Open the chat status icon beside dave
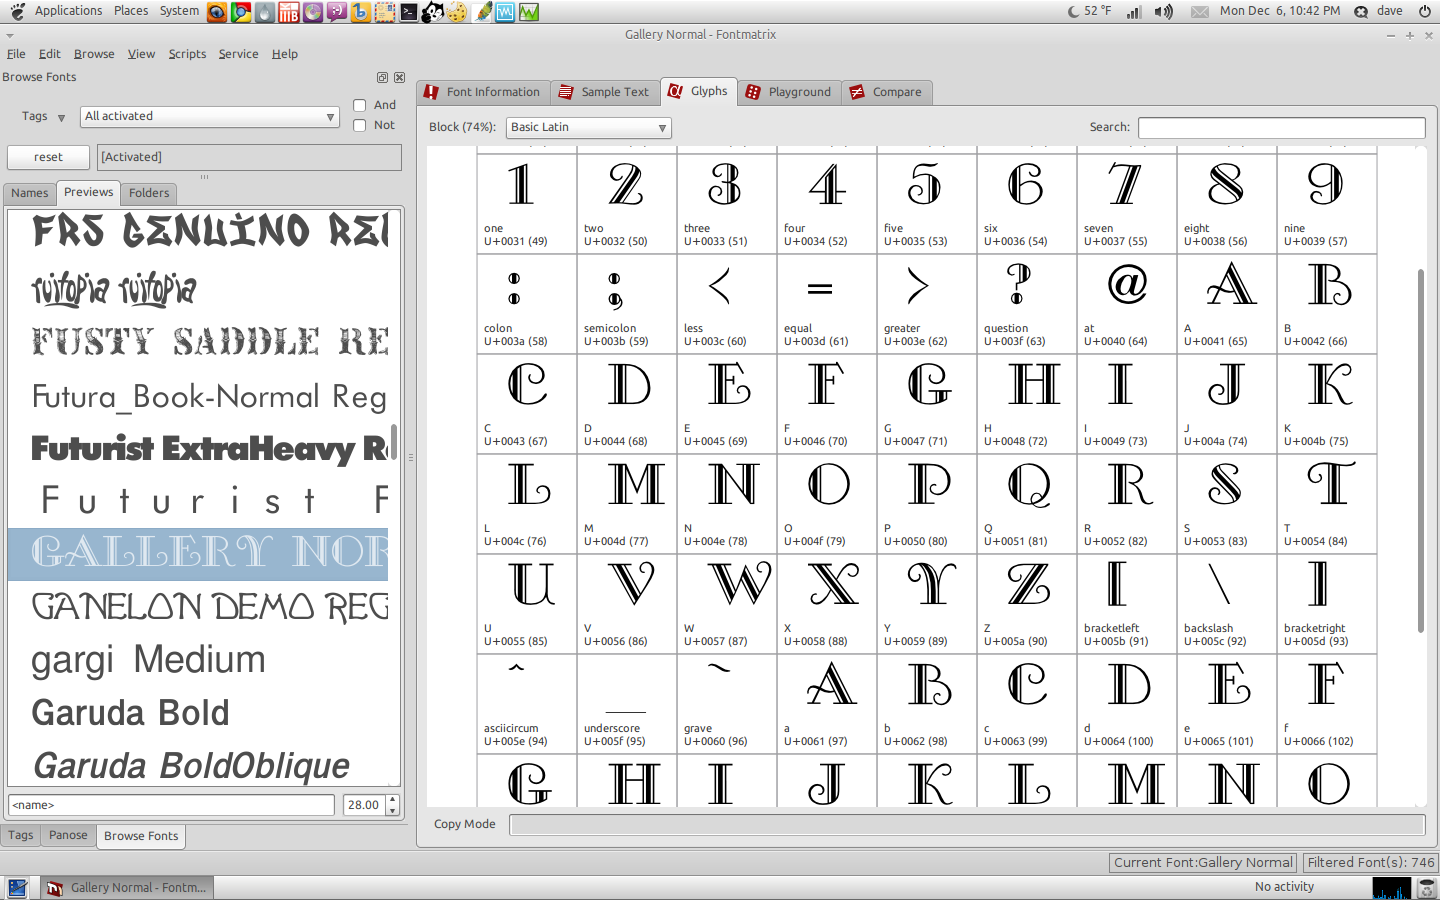The width and height of the screenshot is (1440, 900). pyautogui.click(x=1361, y=12)
